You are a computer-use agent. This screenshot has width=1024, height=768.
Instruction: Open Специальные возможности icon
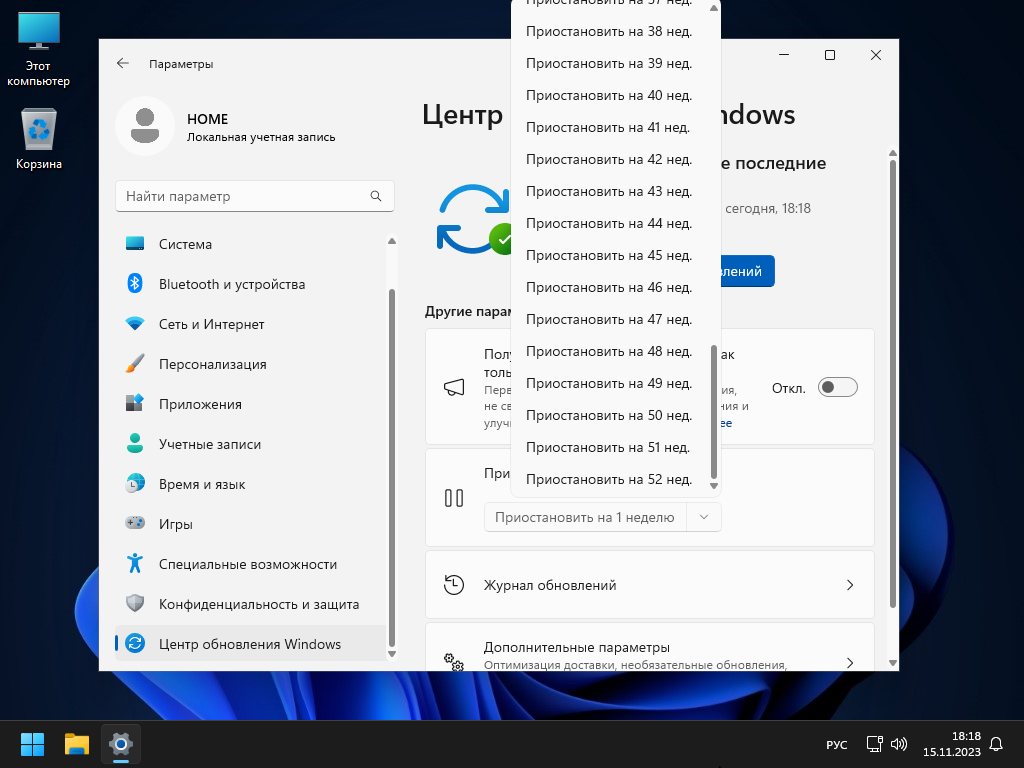135,564
